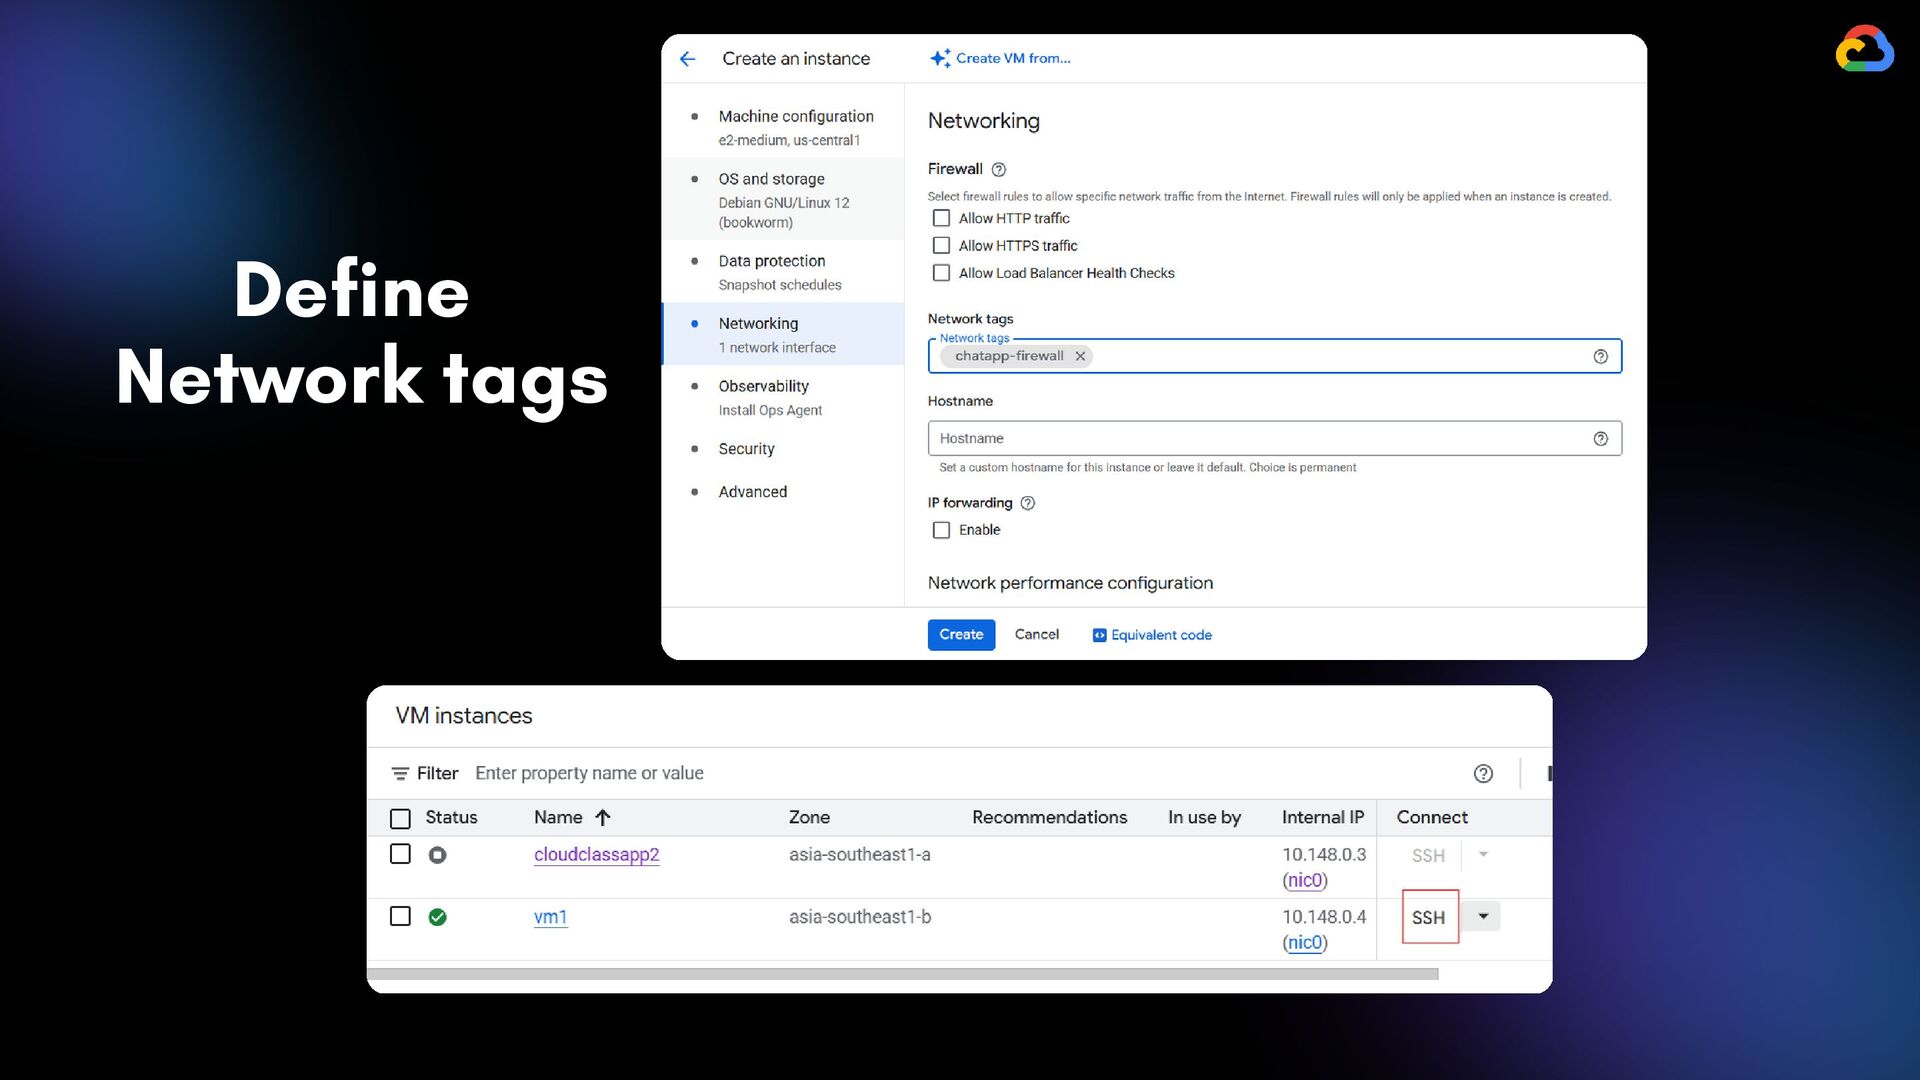Viewport: 1920px width, 1080px height.
Task: Open the cloudclassapp2 instance link
Action: 596,855
